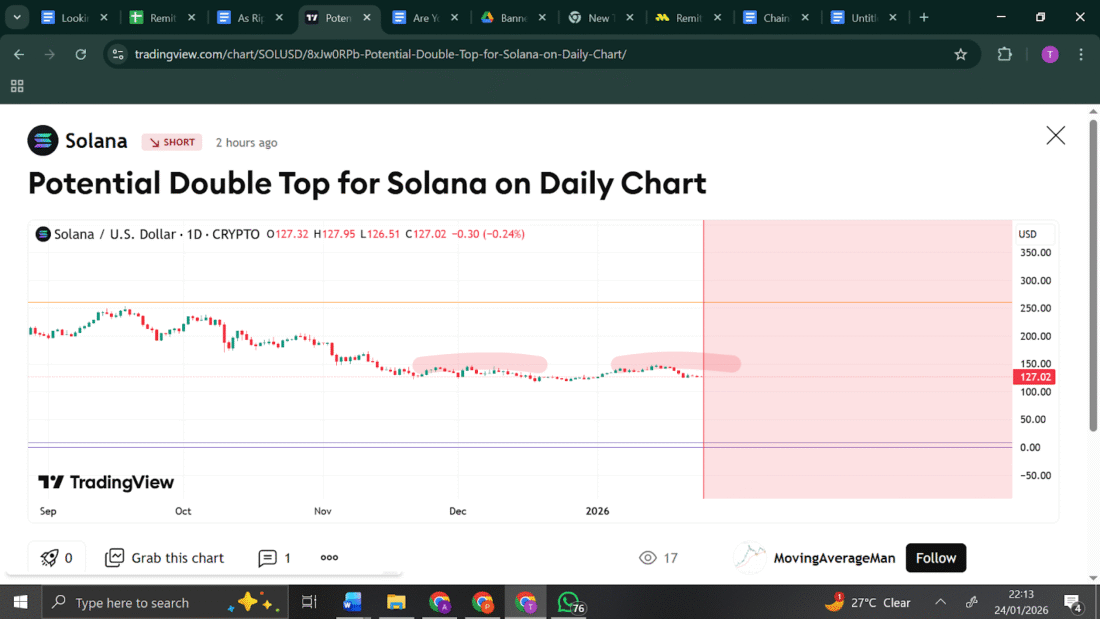Open the three-dot more options menu
1100x619 pixels.
pyautogui.click(x=329, y=558)
